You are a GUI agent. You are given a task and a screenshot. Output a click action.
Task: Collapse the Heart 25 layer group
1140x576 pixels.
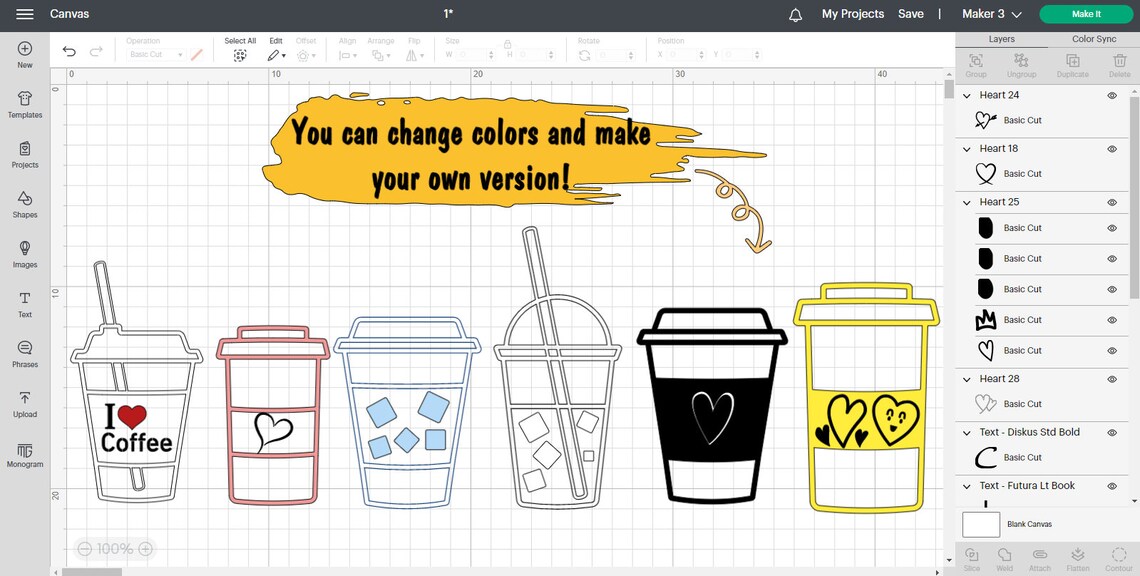[x=966, y=201]
